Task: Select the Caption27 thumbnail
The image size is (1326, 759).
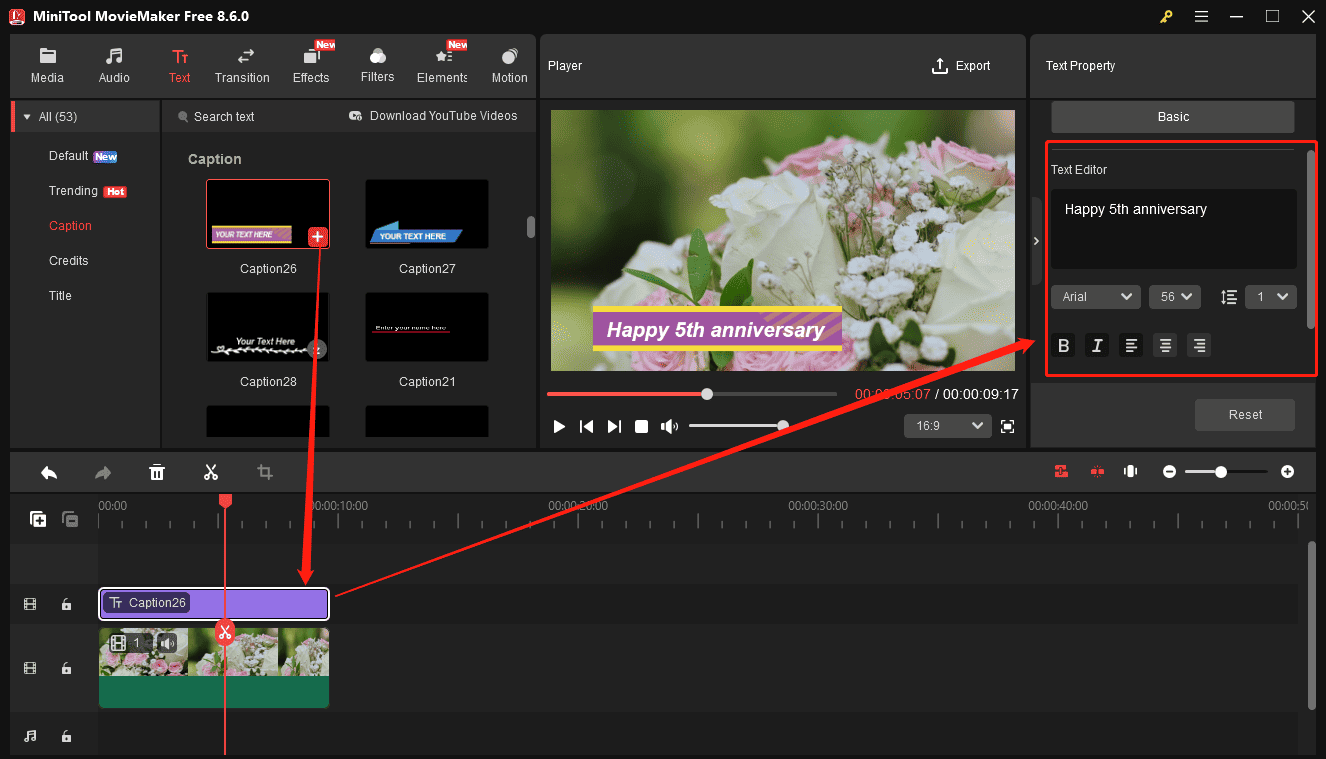Action: [427, 214]
